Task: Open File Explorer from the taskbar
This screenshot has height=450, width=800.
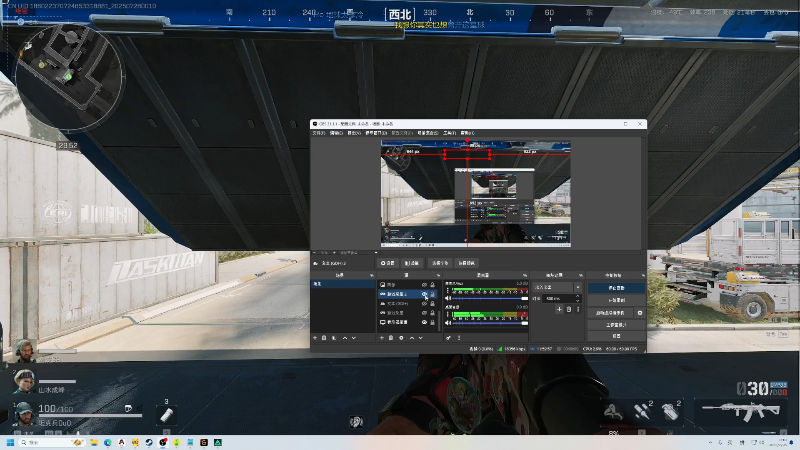Action: 94,442
